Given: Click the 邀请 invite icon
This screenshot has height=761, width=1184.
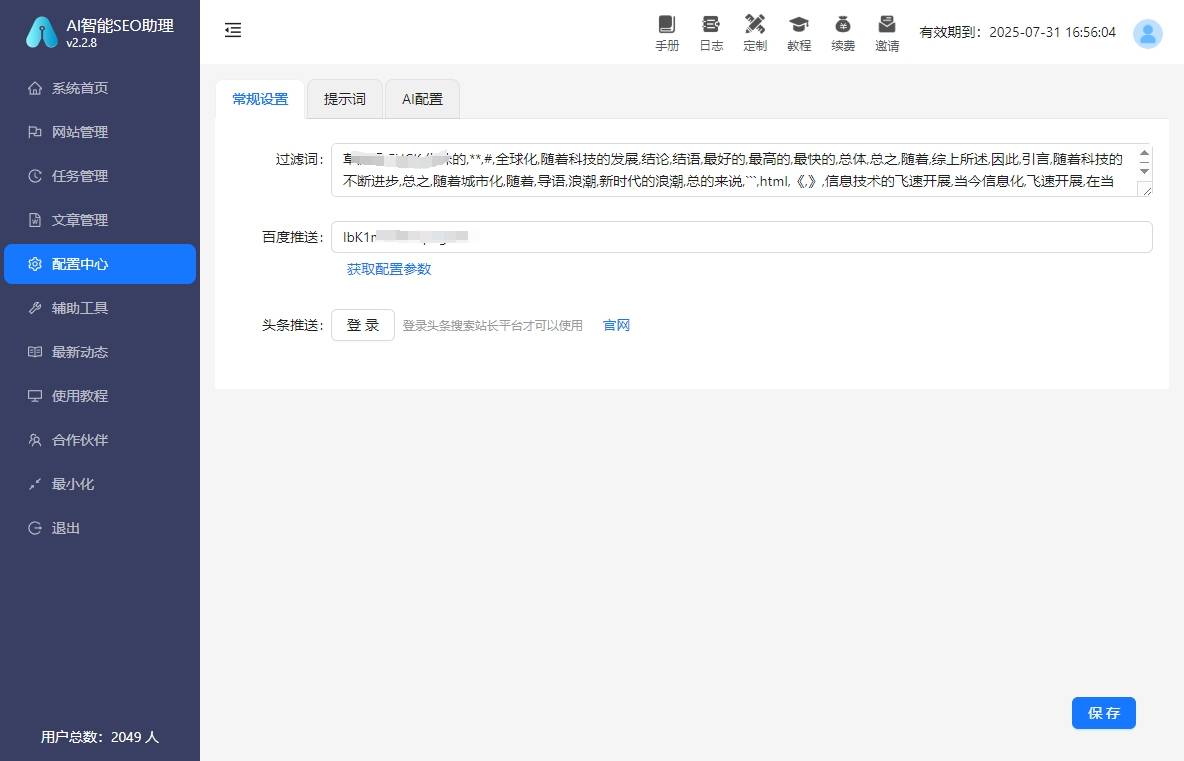Looking at the screenshot, I should pos(887,32).
